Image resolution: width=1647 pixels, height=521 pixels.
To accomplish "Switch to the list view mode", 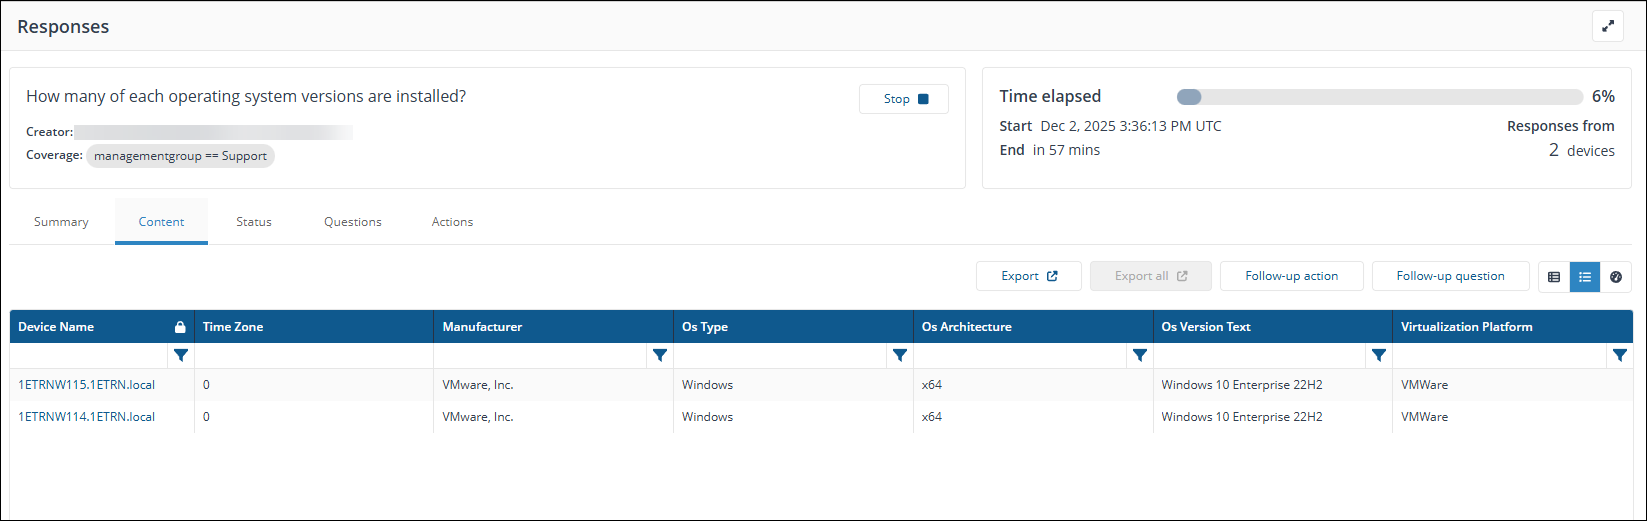I will [1585, 277].
